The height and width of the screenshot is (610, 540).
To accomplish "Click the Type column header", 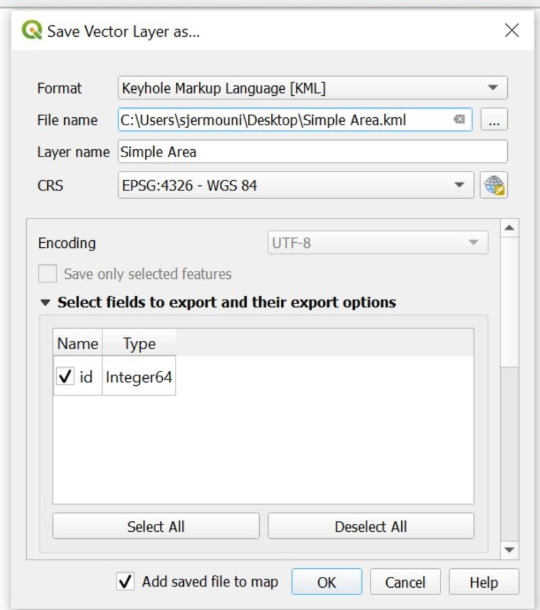I will click(139, 343).
